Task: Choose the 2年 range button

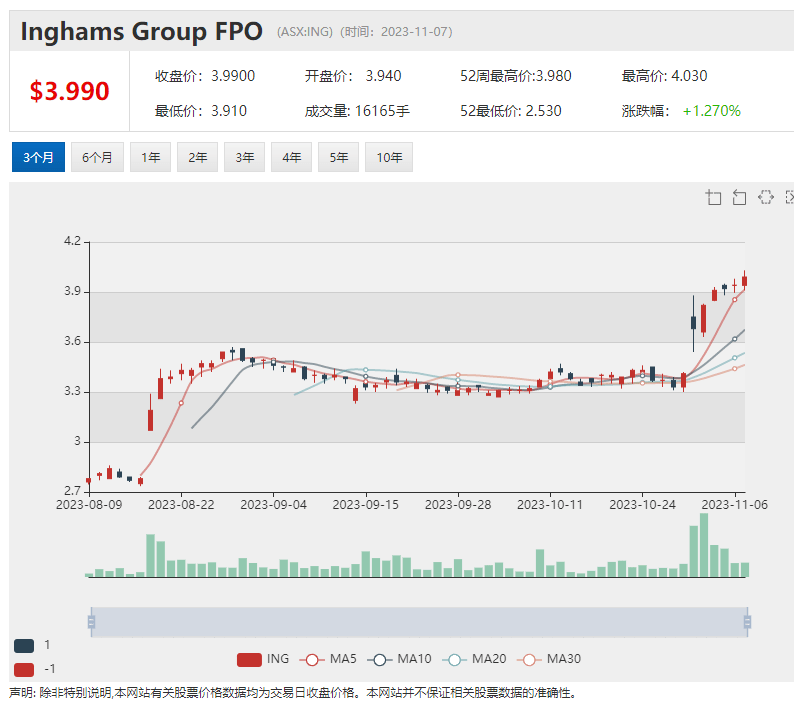Action: [x=197, y=157]
